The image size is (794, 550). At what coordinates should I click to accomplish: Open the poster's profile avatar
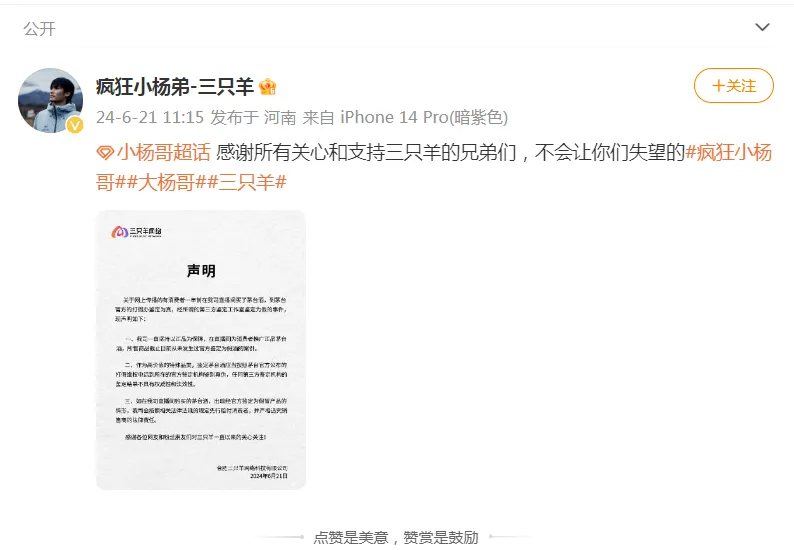50,100
